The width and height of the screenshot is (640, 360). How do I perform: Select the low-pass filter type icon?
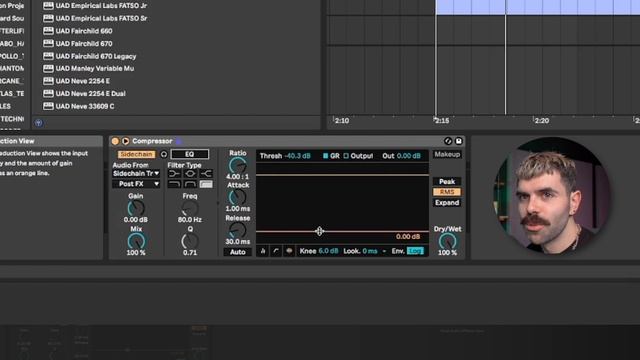tap(174, 184)
